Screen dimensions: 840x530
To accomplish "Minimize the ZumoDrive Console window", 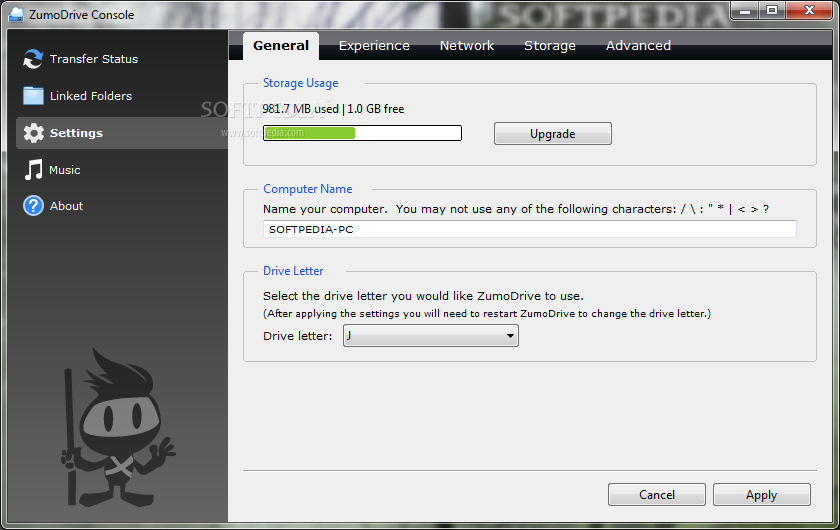I will tap(745, 10).
